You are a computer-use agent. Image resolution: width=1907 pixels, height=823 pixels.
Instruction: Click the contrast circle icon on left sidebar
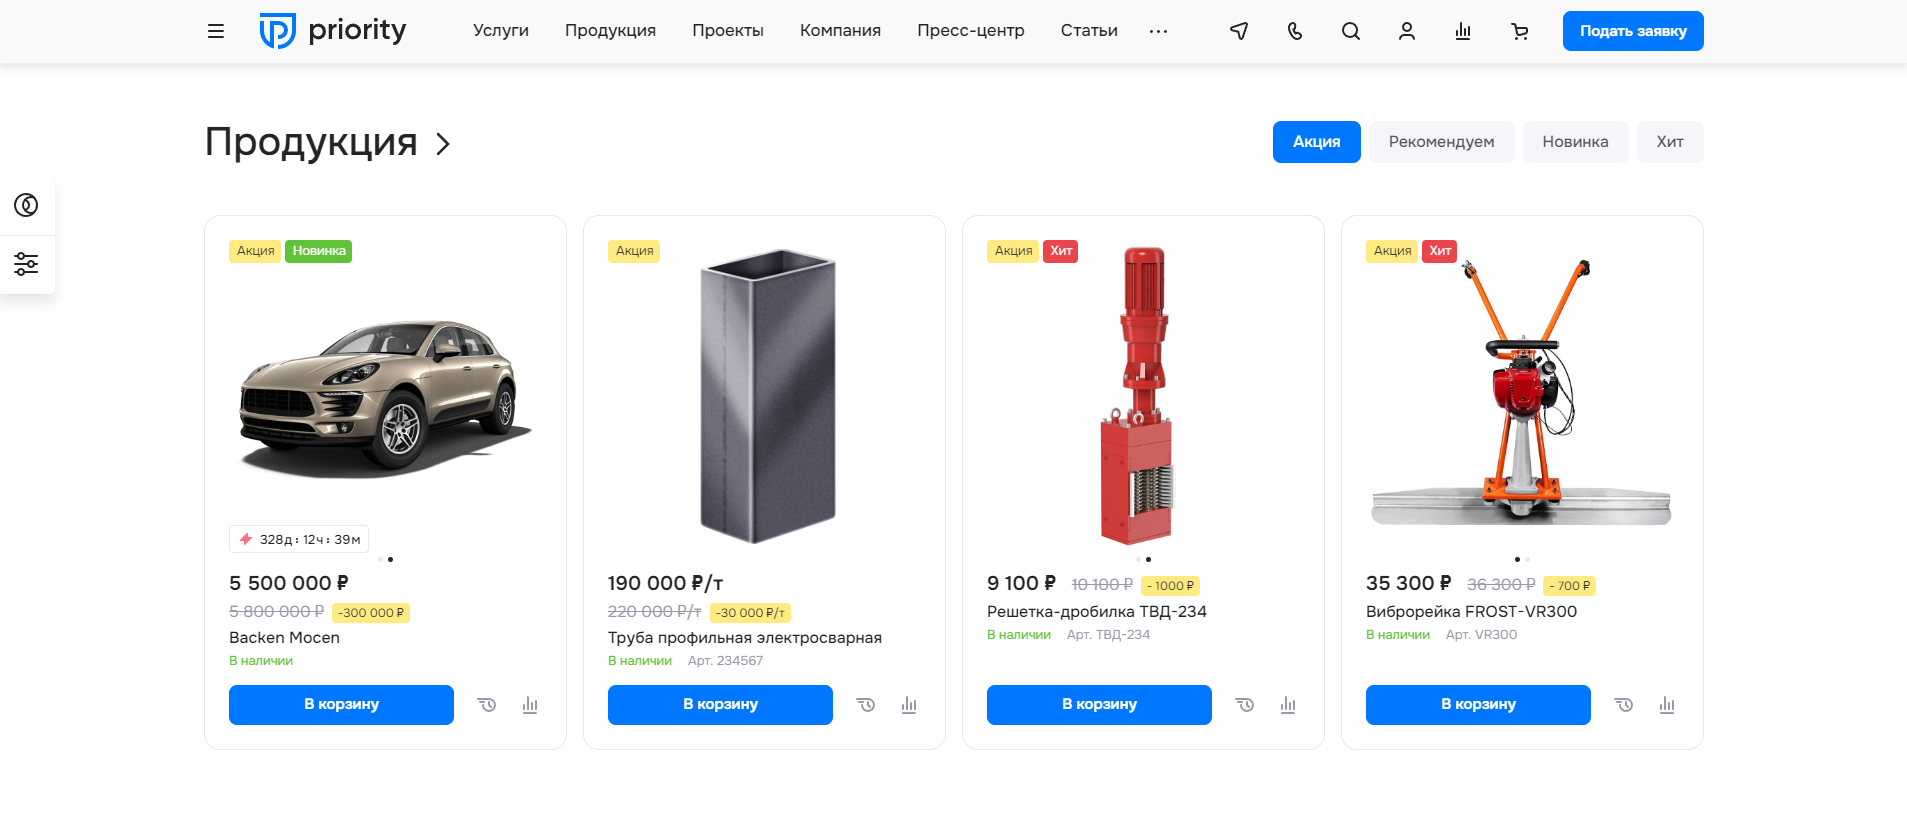(x=26, y=205)
